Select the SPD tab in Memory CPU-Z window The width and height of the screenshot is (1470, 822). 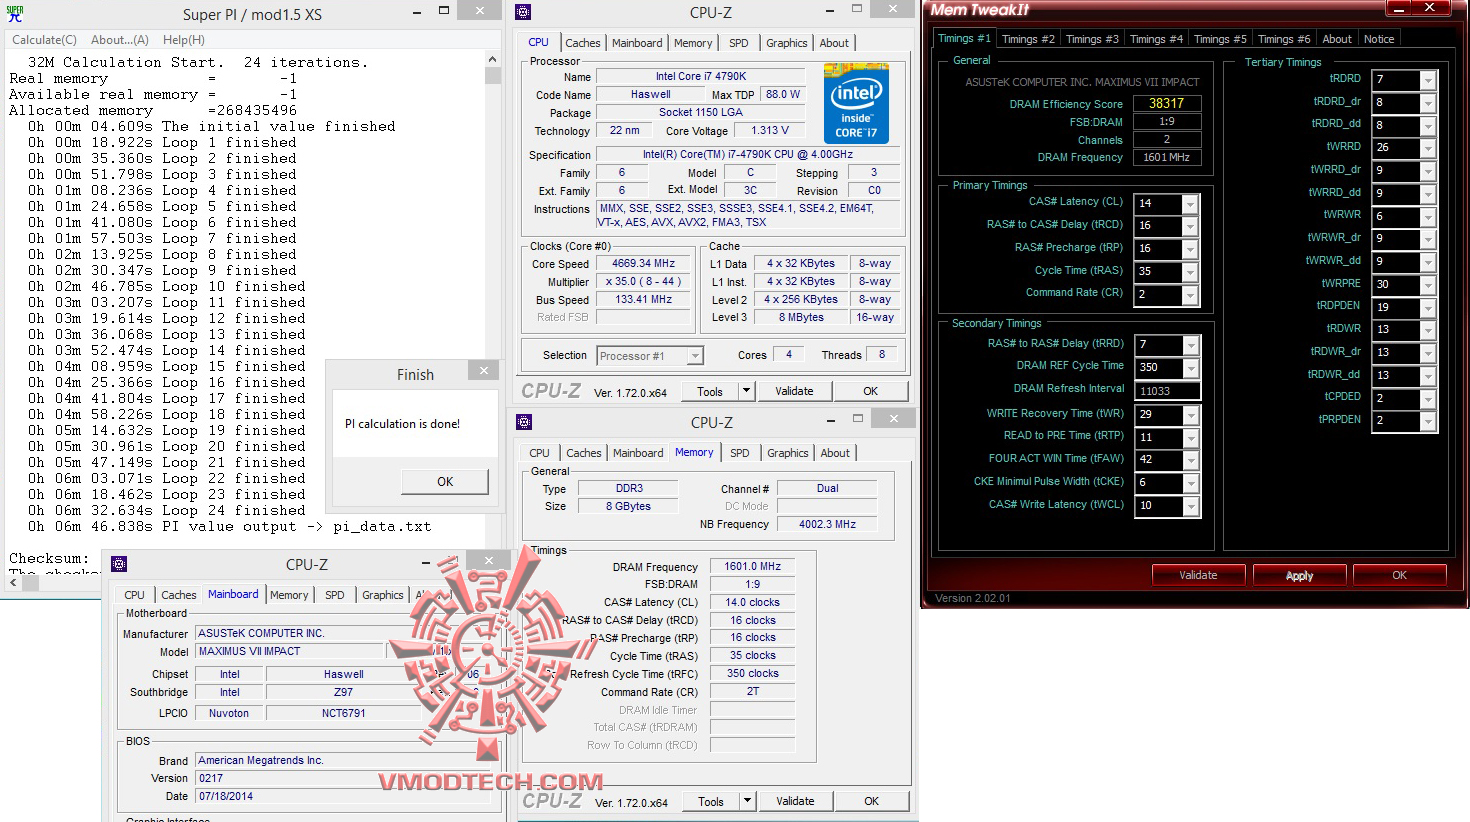coord(740,453)
